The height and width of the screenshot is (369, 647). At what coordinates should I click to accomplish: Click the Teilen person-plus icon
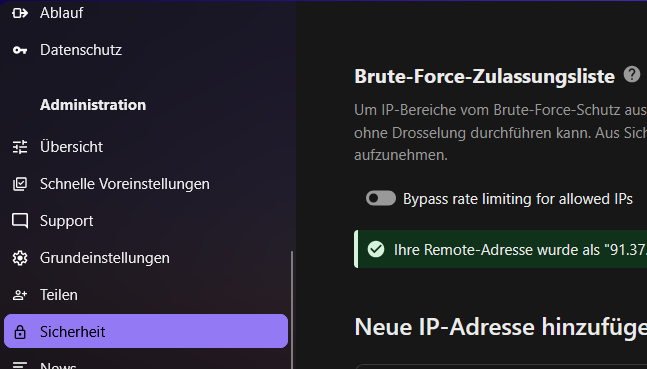click(20, 295)
